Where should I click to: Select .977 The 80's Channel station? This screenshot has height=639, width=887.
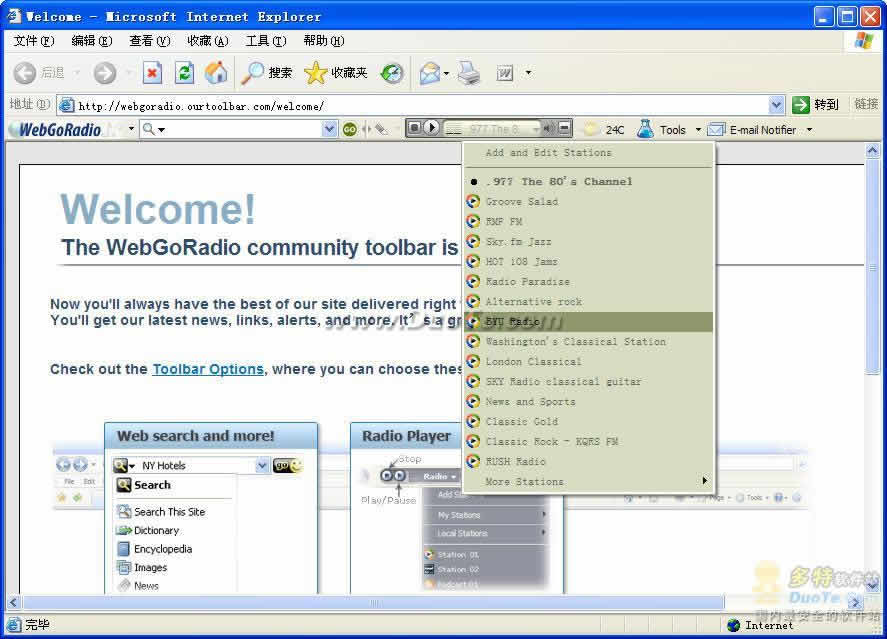point(588,182)
